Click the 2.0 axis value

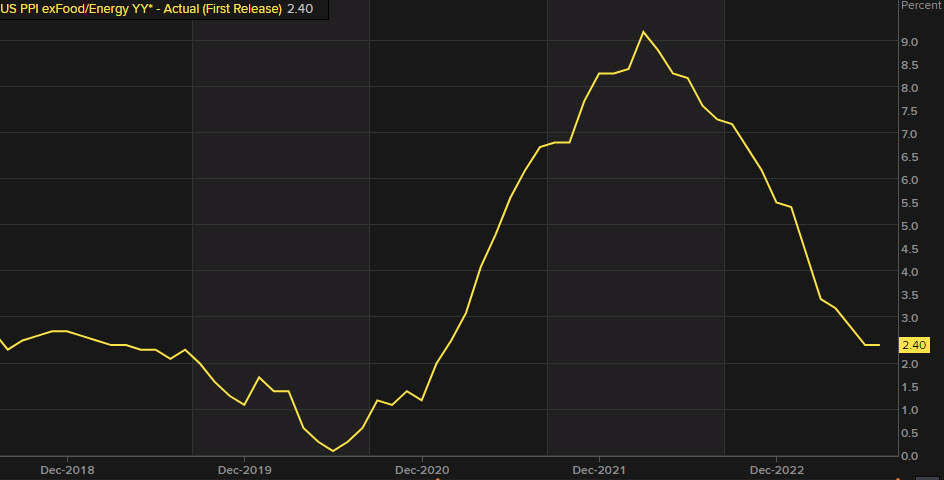point(910,364)
